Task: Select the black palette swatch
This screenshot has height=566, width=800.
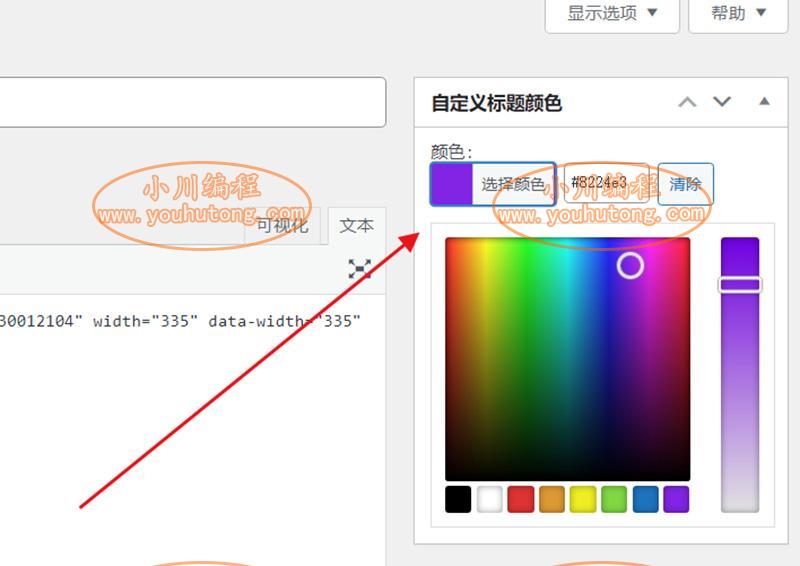Action: (458, 499)
